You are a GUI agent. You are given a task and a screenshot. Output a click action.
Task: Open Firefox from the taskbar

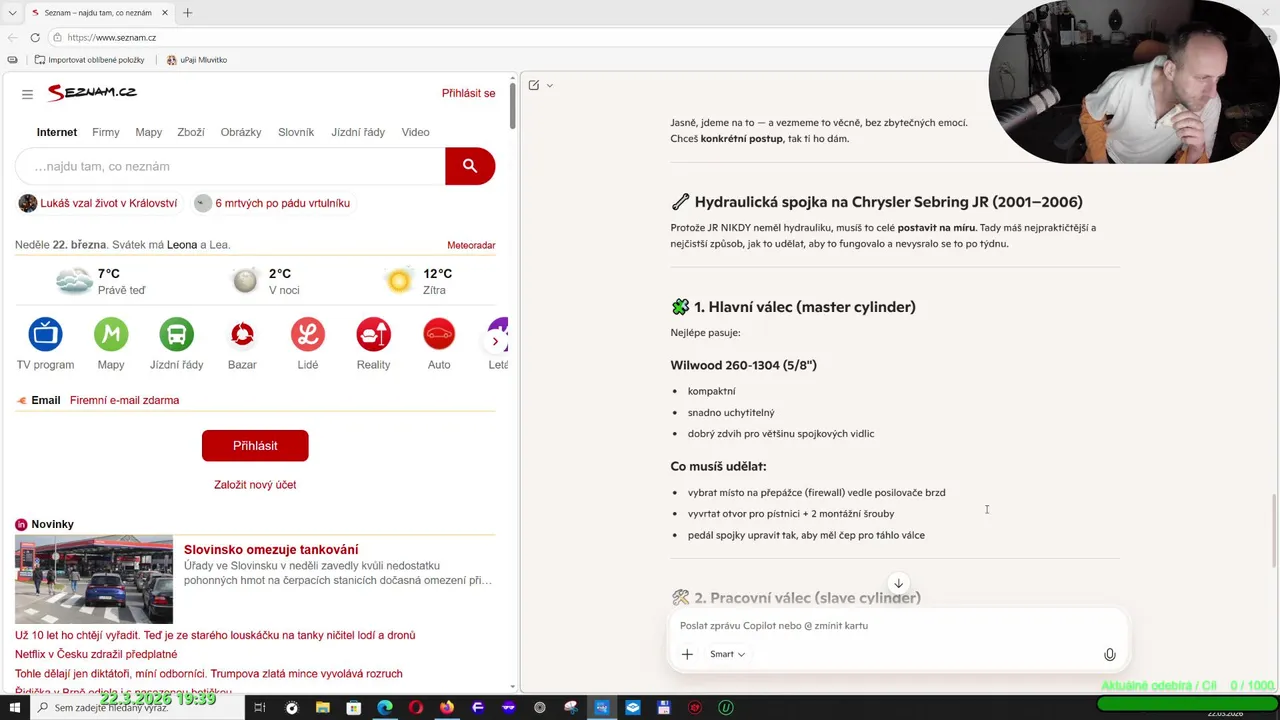pyautogui.click(x=446, y=707)
